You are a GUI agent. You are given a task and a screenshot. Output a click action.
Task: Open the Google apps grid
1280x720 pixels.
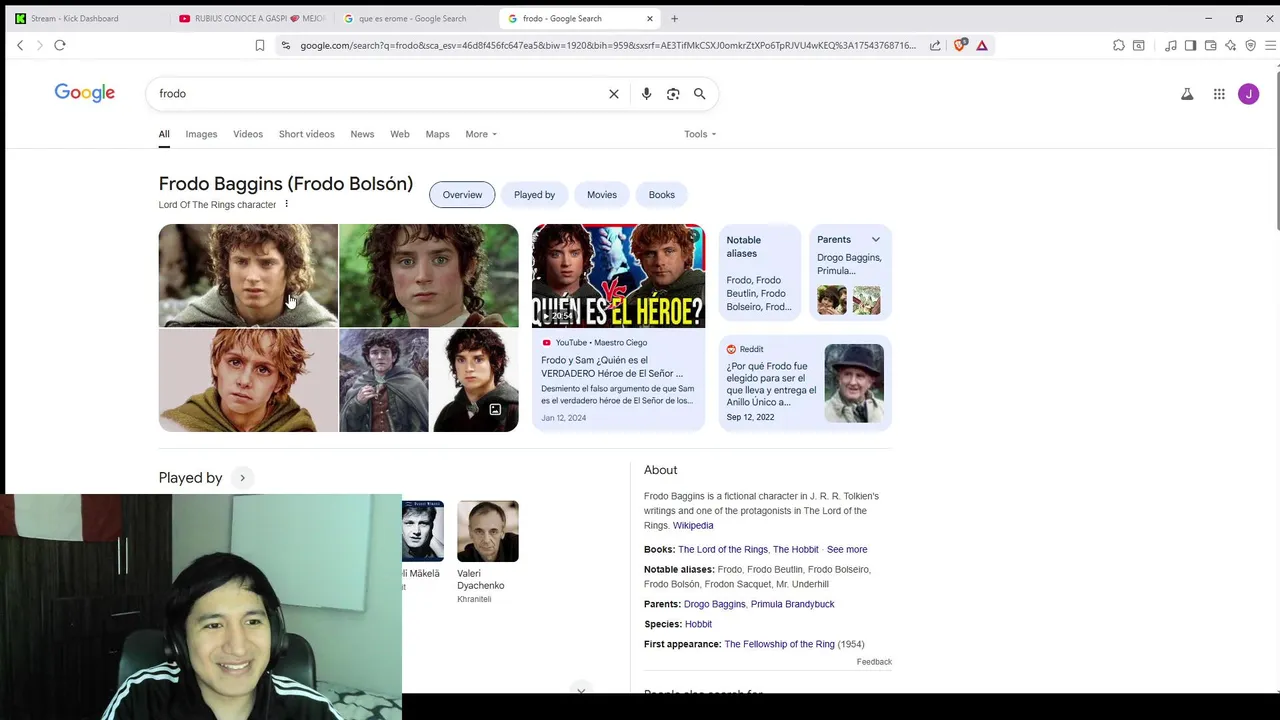pyautogui.click(x=1219, y=94)
